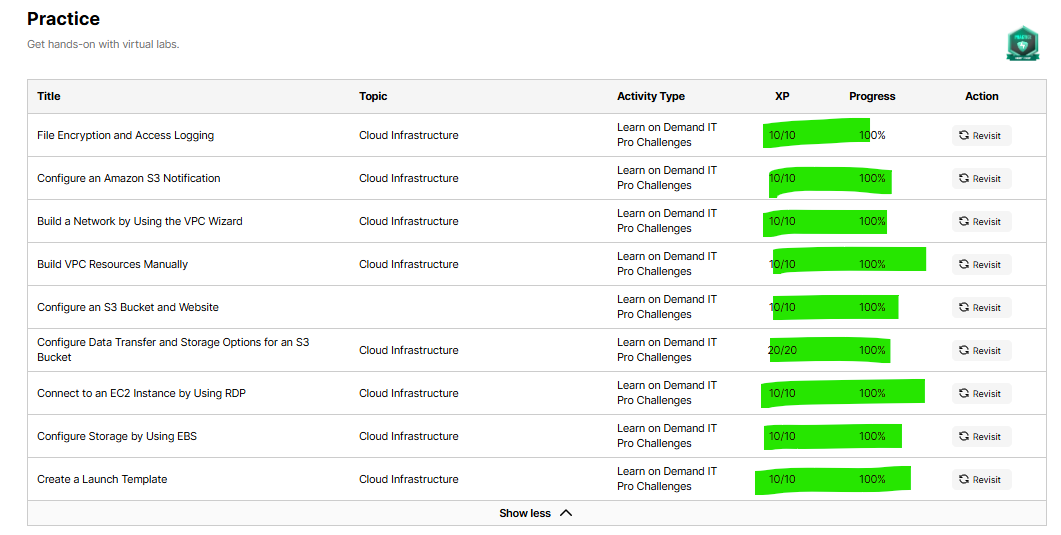This screenshot has width=1061, height=535.
Task: Click the Topic column header
Action: (x=373, y=96)
